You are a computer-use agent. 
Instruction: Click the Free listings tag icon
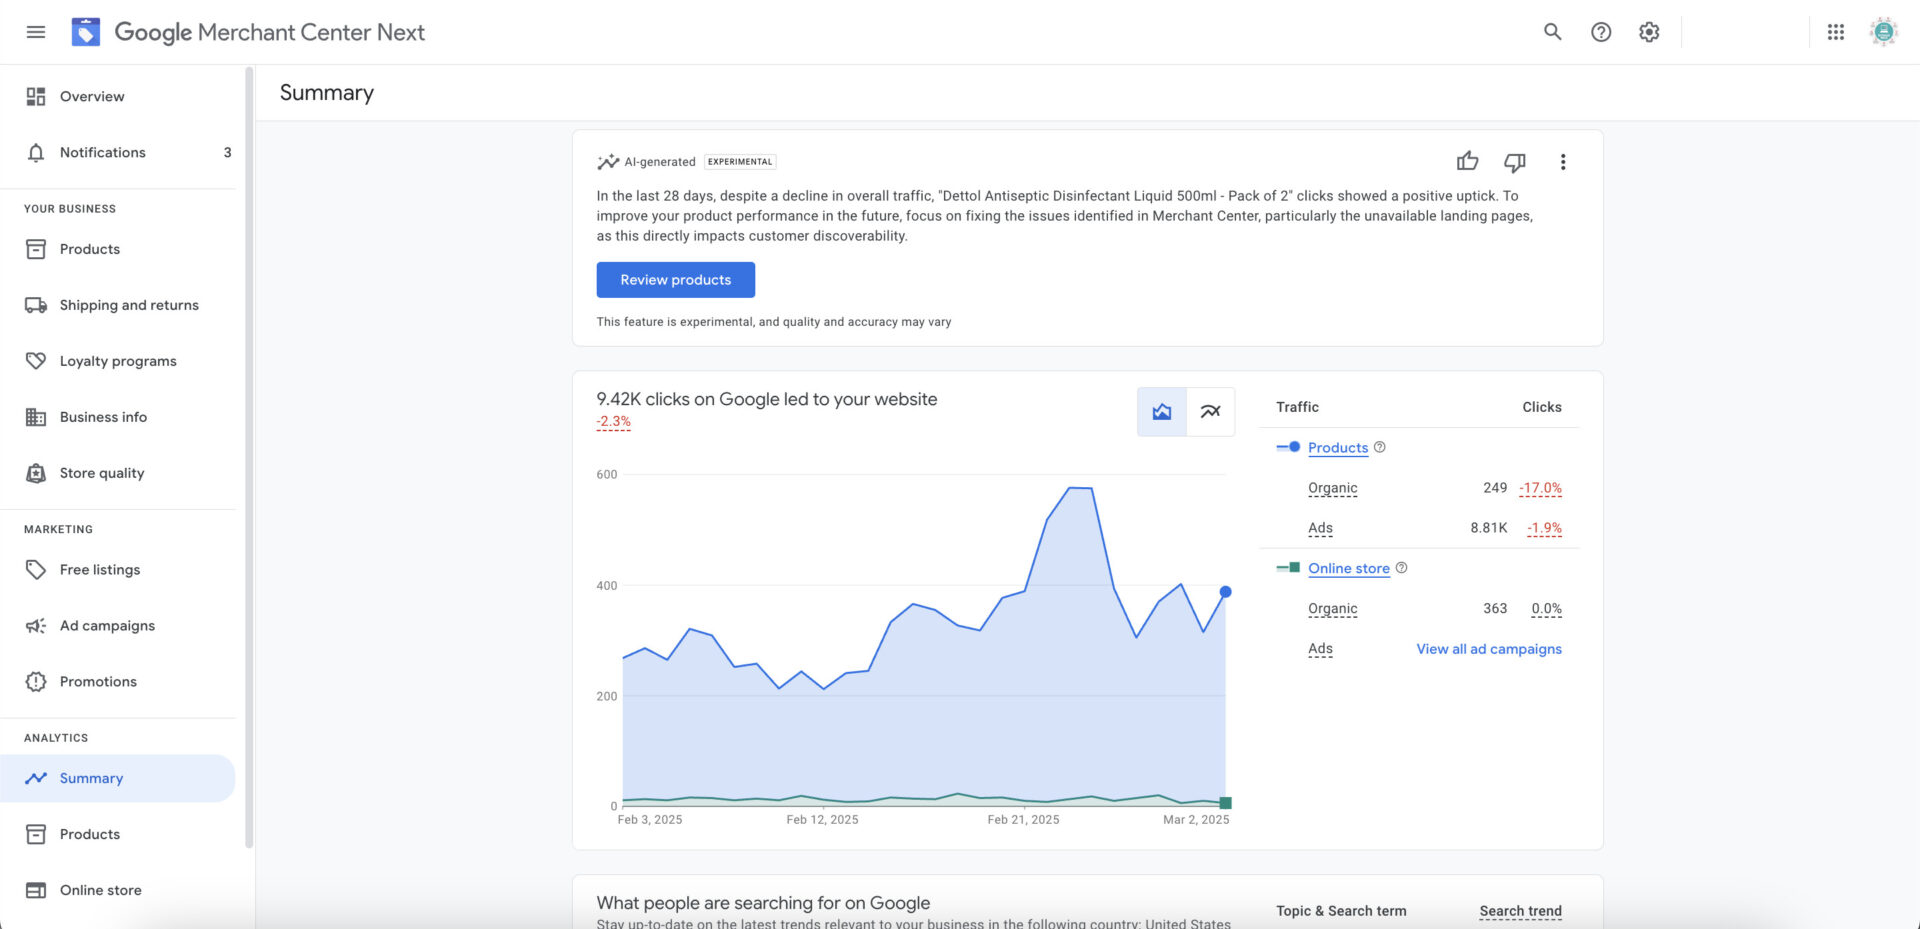coord(36,569)
